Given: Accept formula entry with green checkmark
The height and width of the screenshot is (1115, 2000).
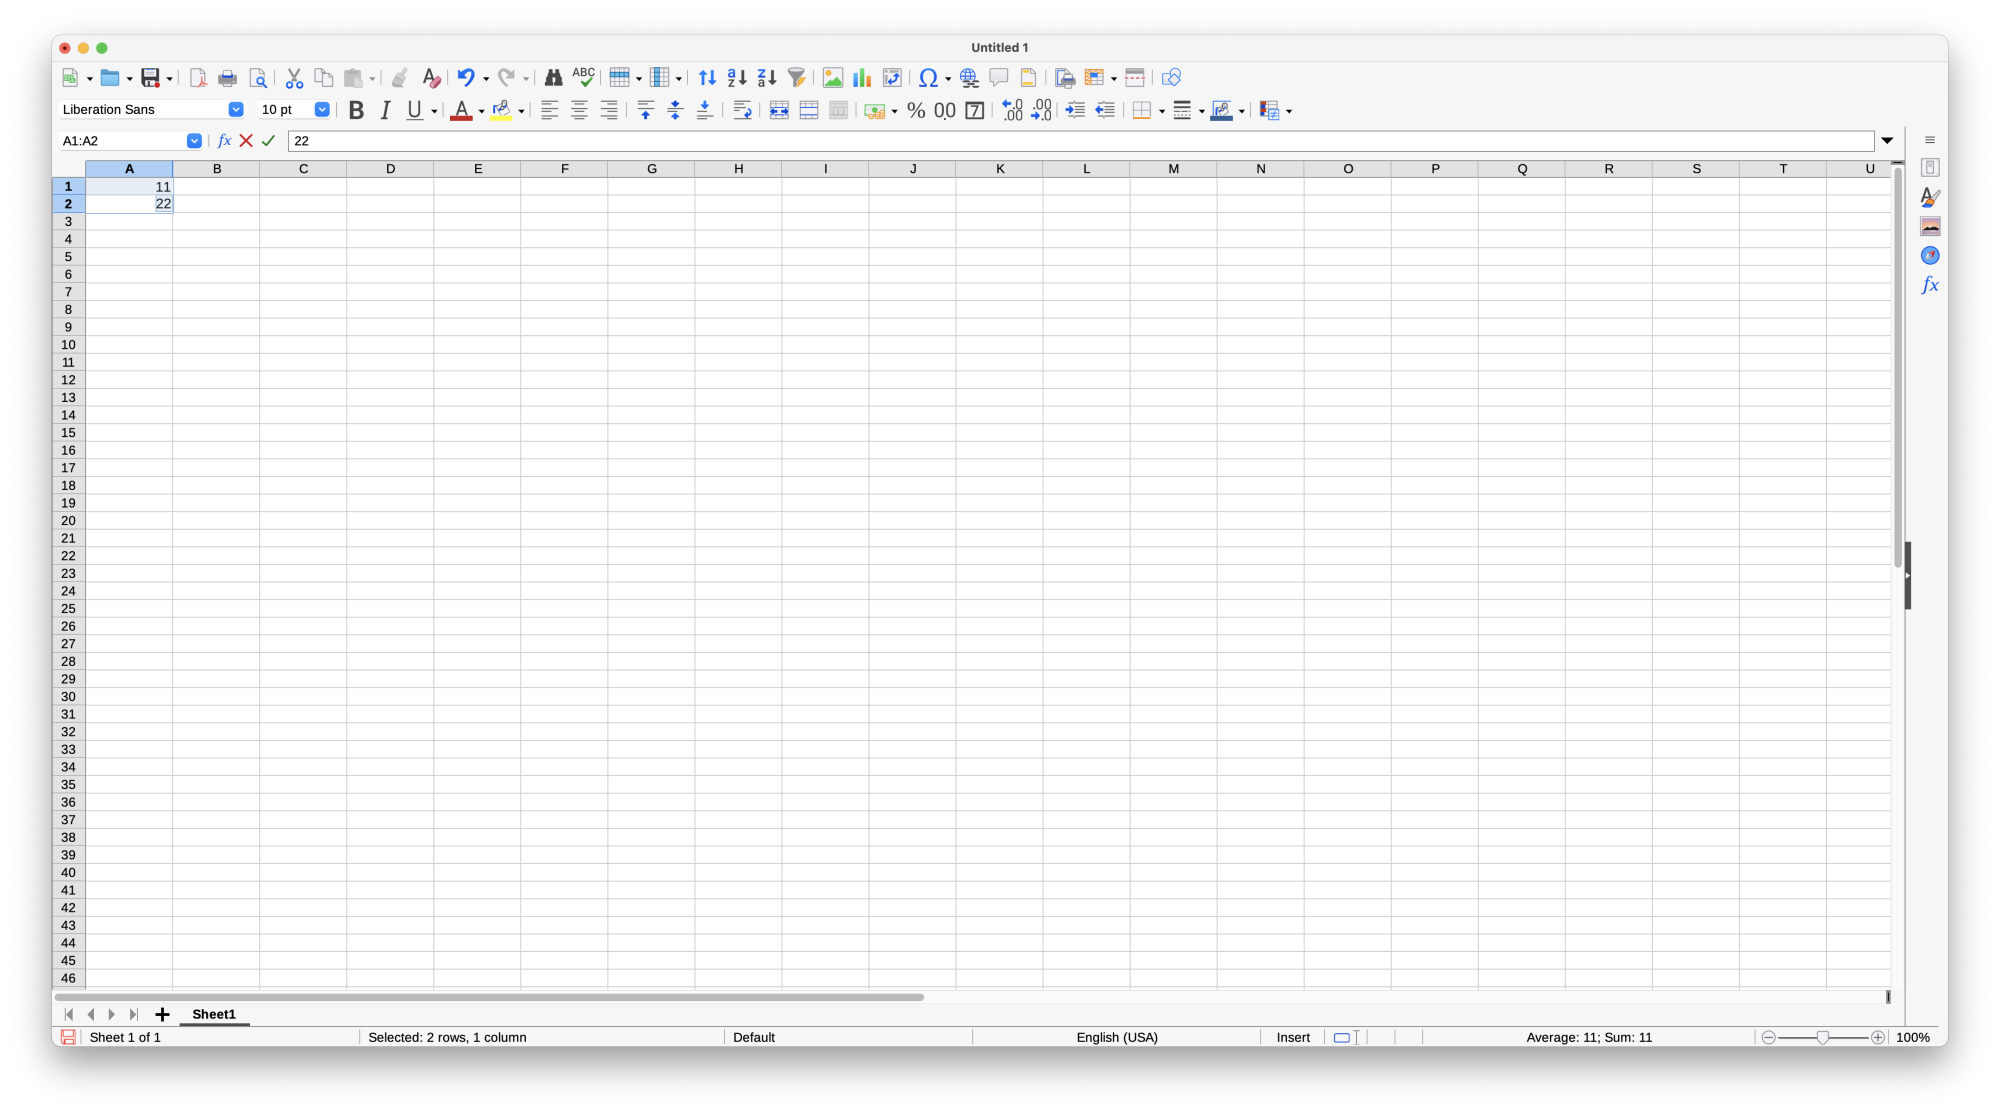Looking at the screenshot, I should point(268,141).
